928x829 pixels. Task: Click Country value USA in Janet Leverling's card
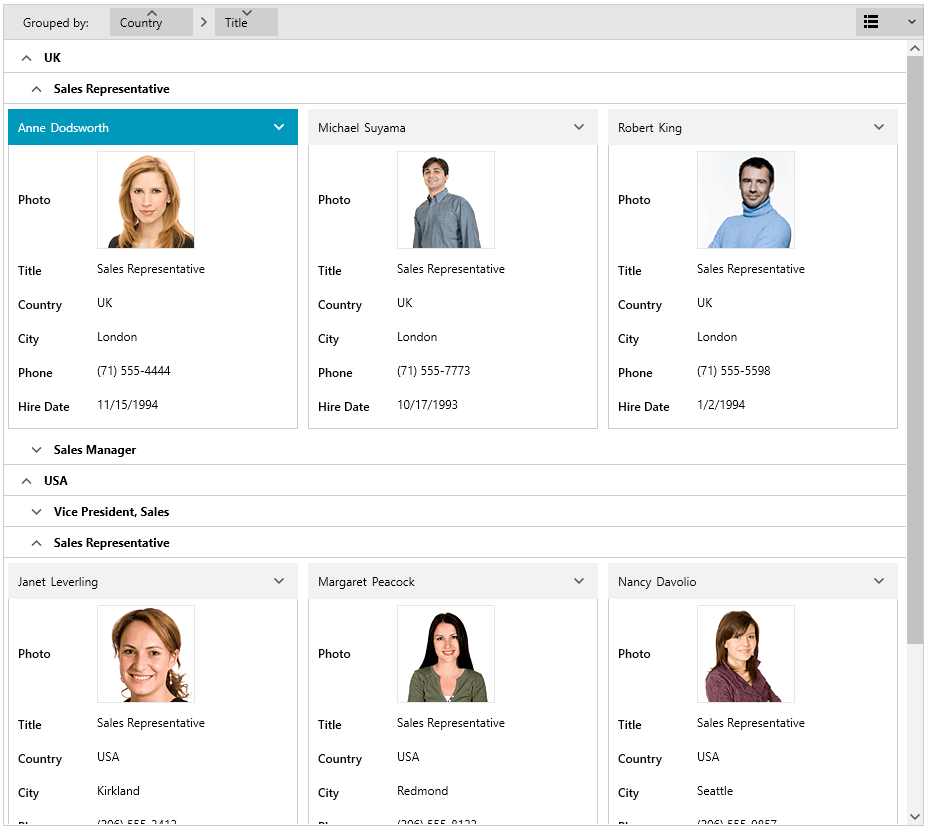(108, 757)
